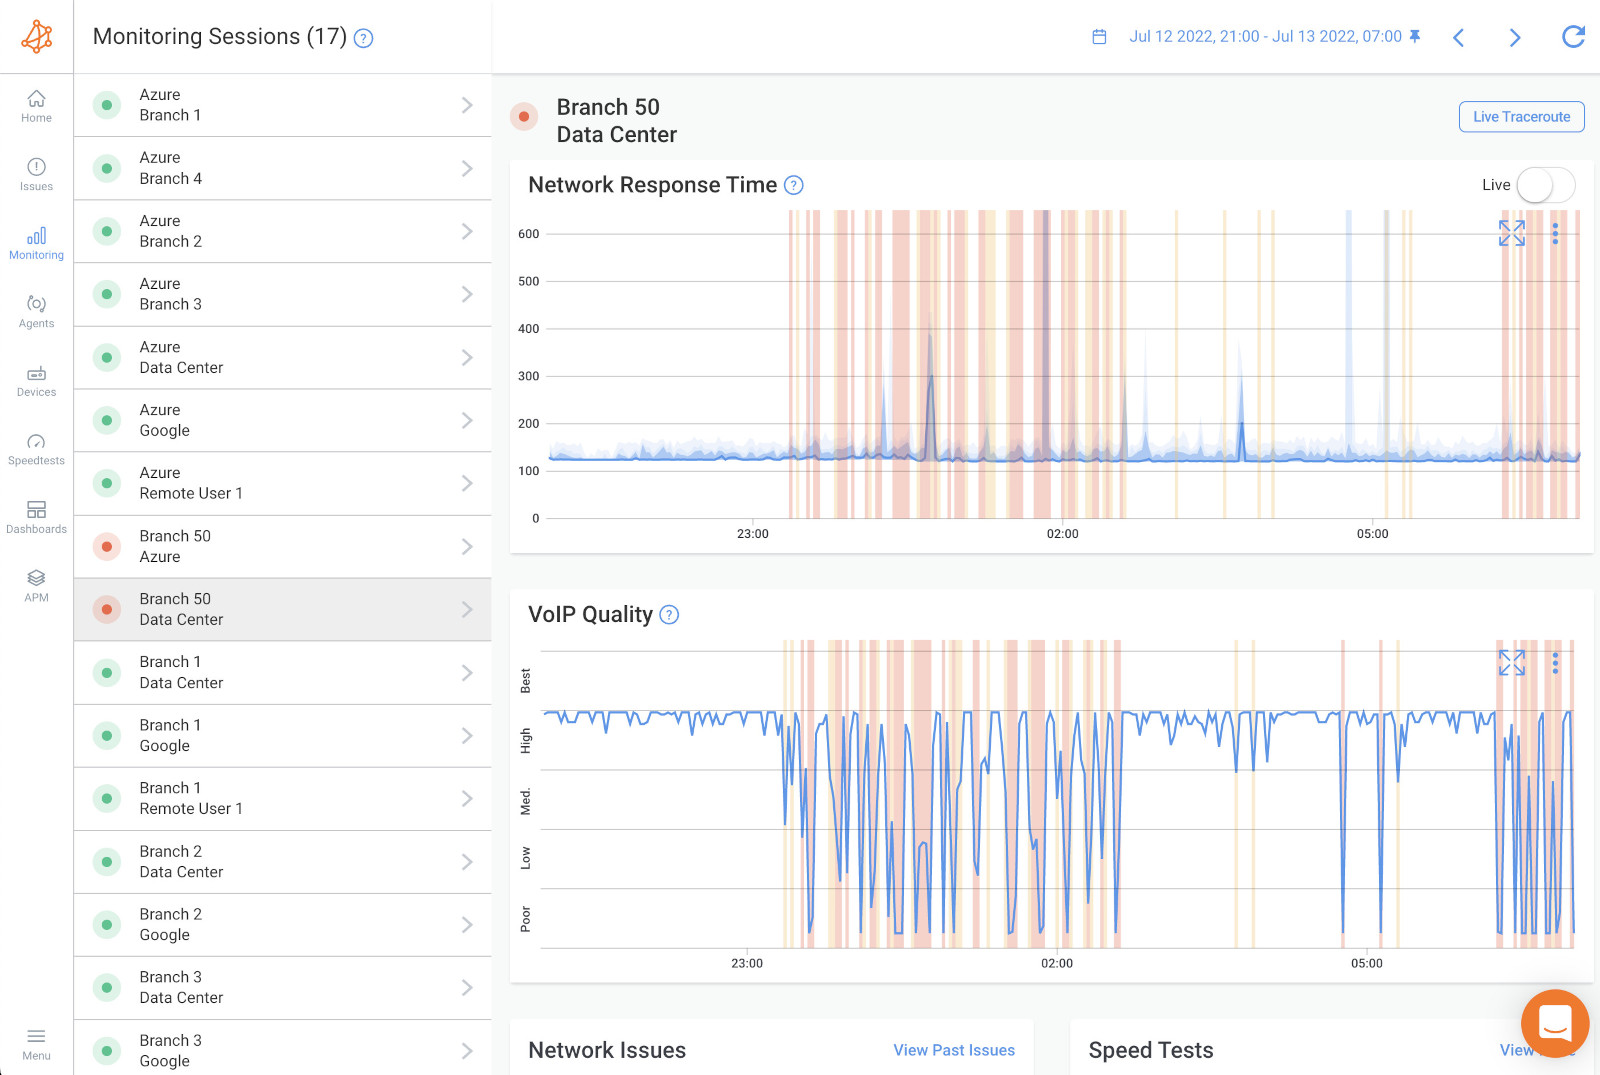Open the Monitoring section in the sidebar
The width and height of the screenshot is (1600, 1075).
pos(36,240)
